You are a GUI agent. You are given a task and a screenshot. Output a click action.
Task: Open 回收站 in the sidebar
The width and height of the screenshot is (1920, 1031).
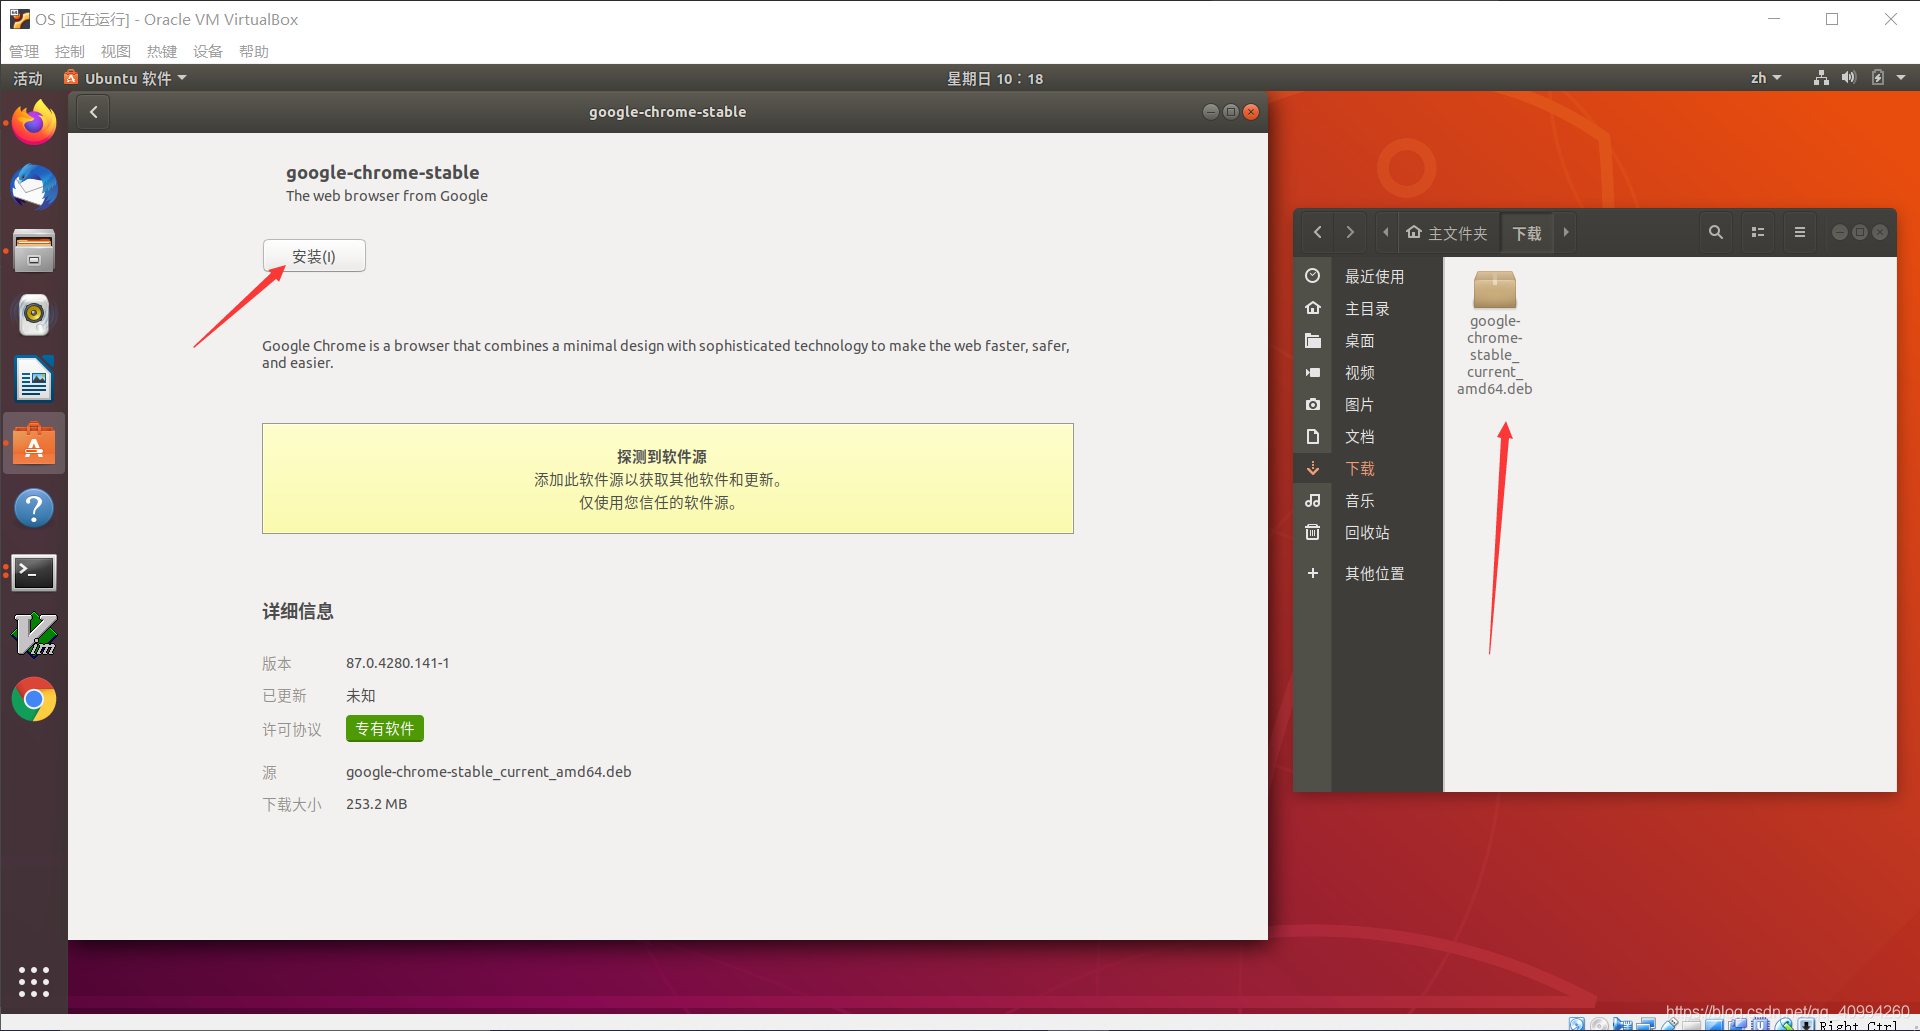(1368, 532)
